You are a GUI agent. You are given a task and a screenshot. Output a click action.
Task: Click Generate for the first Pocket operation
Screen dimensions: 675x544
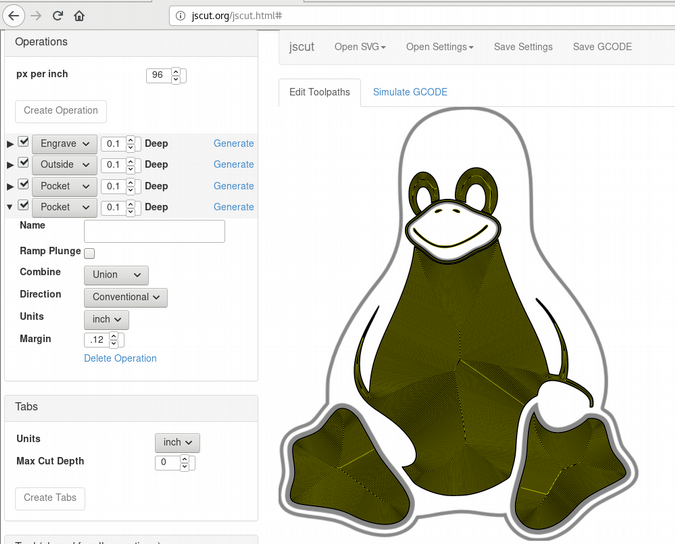click(233, 186)
